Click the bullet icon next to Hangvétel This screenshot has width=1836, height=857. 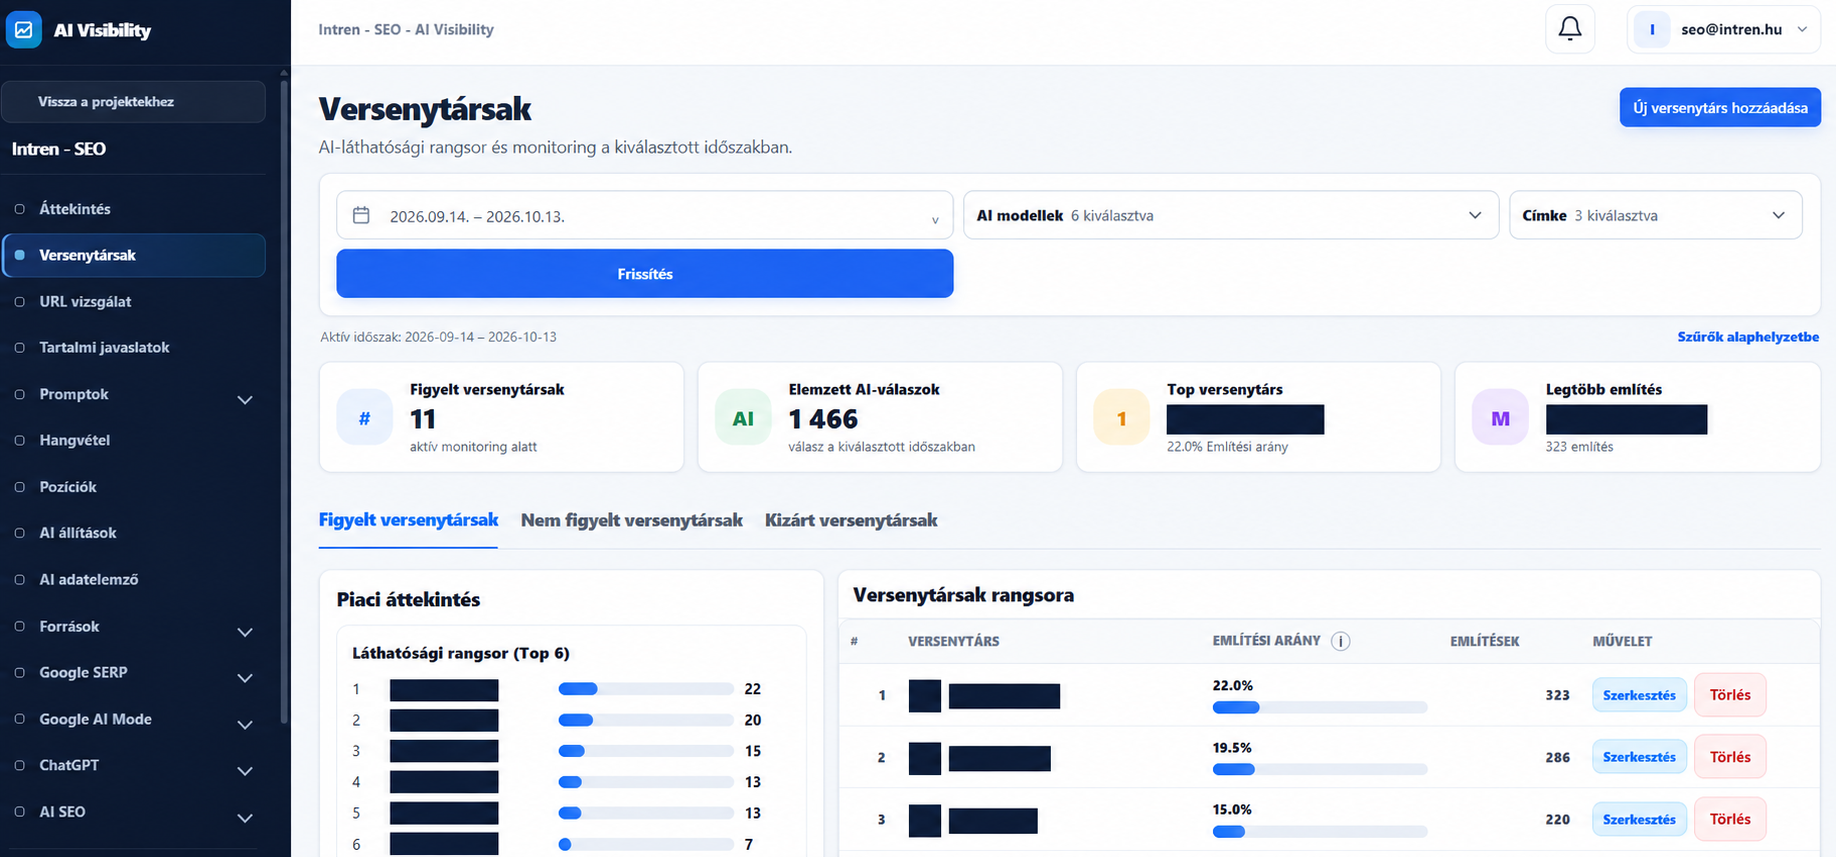(x=19, y=440)
